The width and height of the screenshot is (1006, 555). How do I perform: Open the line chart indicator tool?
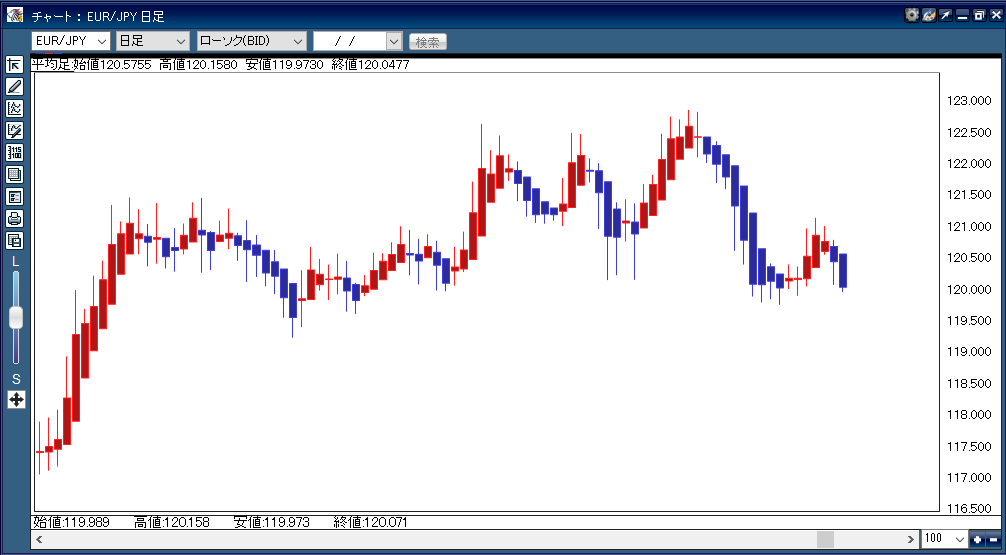pyautogui.click(x=15, y=108)
